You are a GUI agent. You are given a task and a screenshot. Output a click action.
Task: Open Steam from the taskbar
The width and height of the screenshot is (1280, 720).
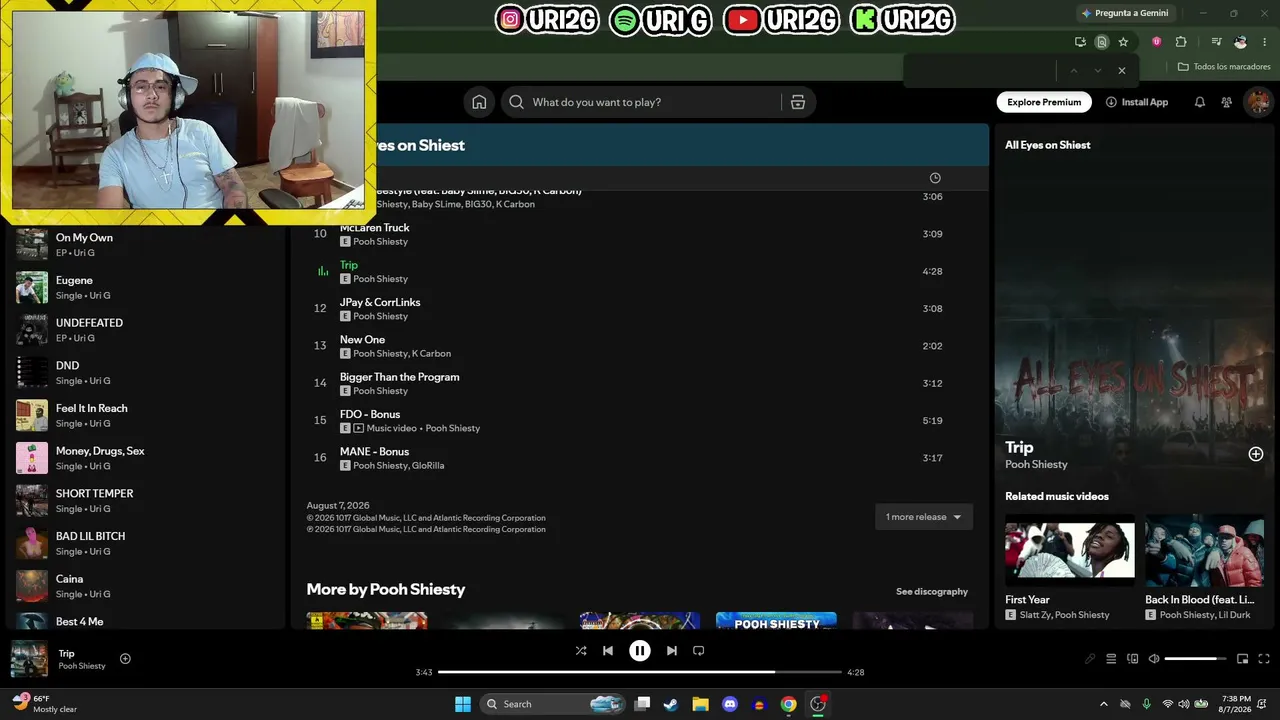point(671,704)
